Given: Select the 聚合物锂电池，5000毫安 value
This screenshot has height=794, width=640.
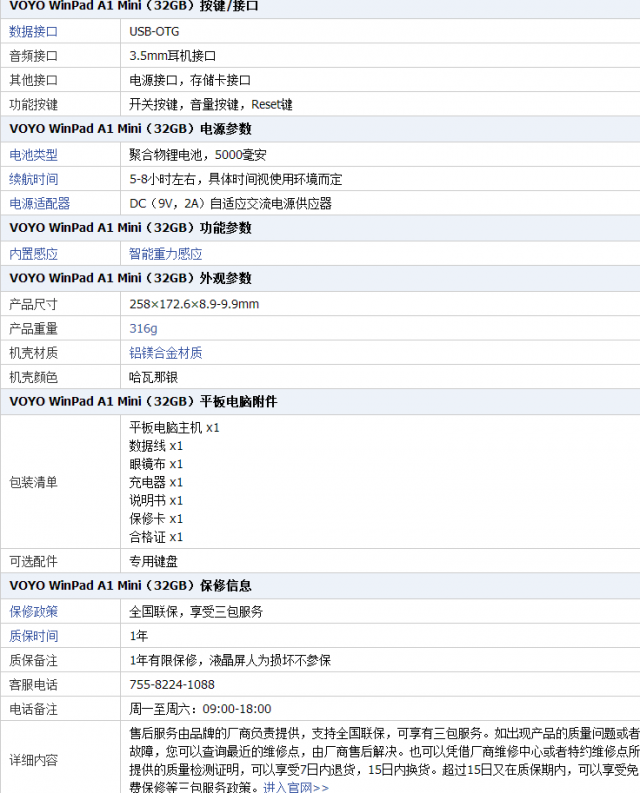Looking at the screenshot, I should [197, 155].
